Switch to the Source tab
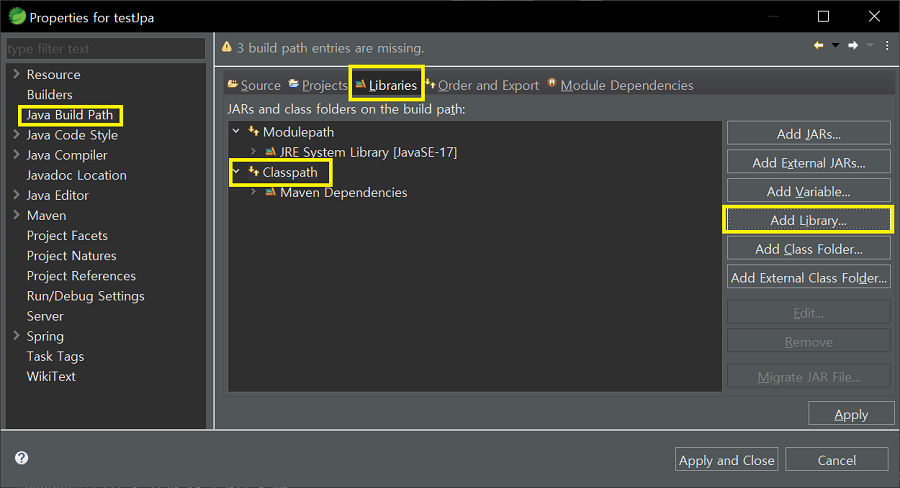Viewport: 900px width, 488px height. [254, 86]
